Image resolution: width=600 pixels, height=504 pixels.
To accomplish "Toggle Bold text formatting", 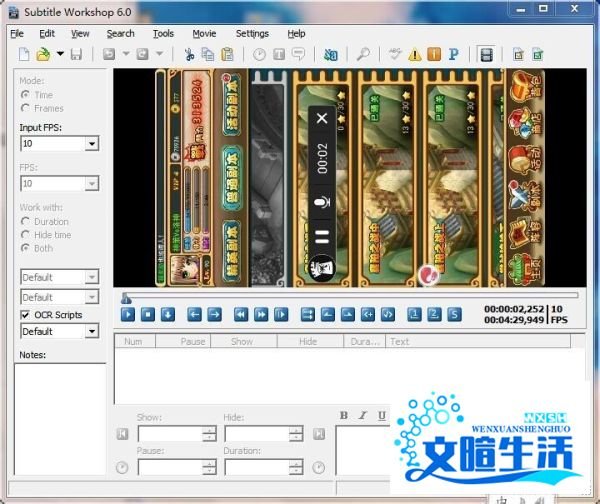I will (x=344, y=415).
